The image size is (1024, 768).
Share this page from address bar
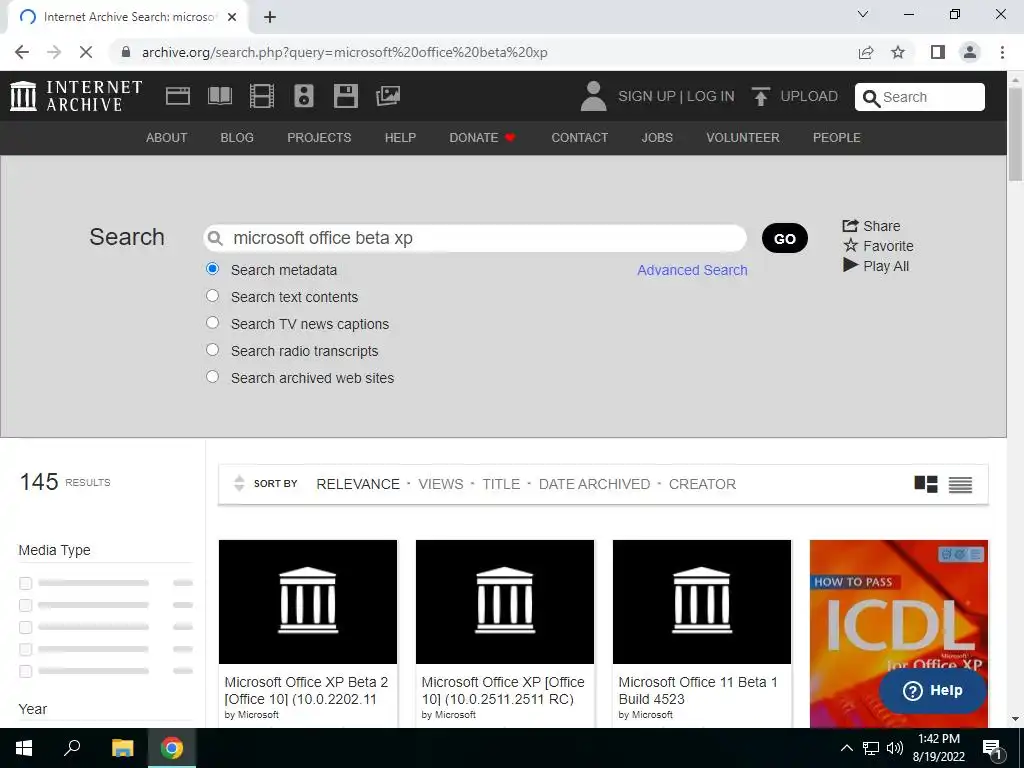point(866,52)
